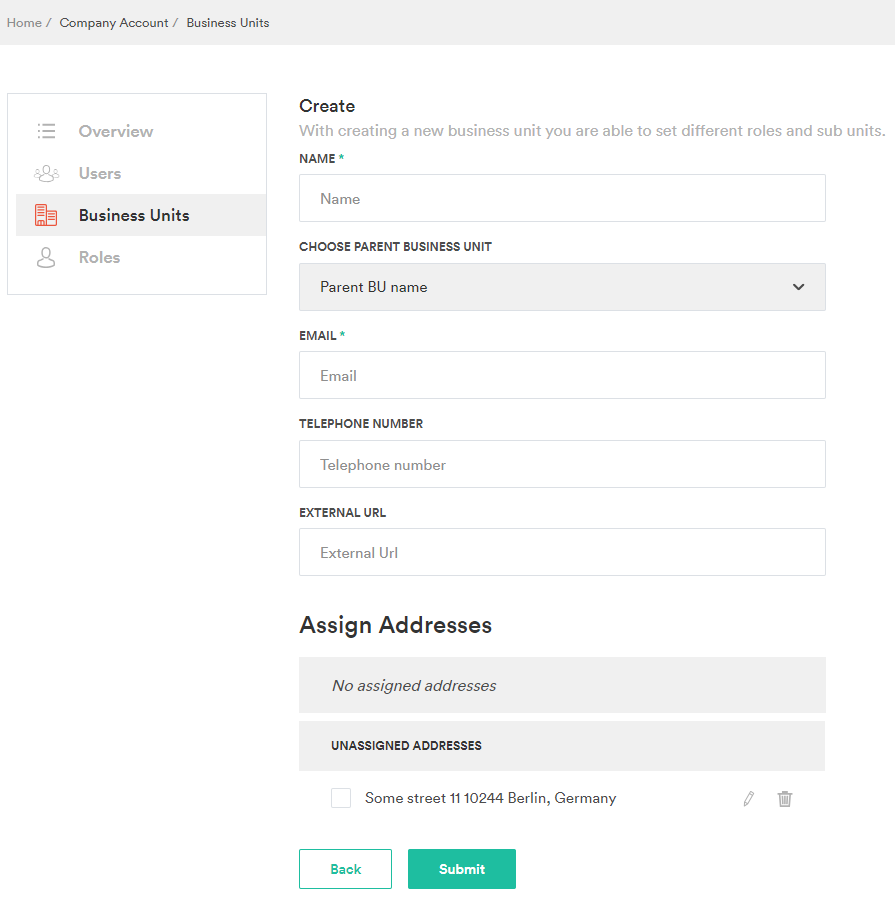
Task: Open the Parent BU name dropdown
Action: pos(562,287)
